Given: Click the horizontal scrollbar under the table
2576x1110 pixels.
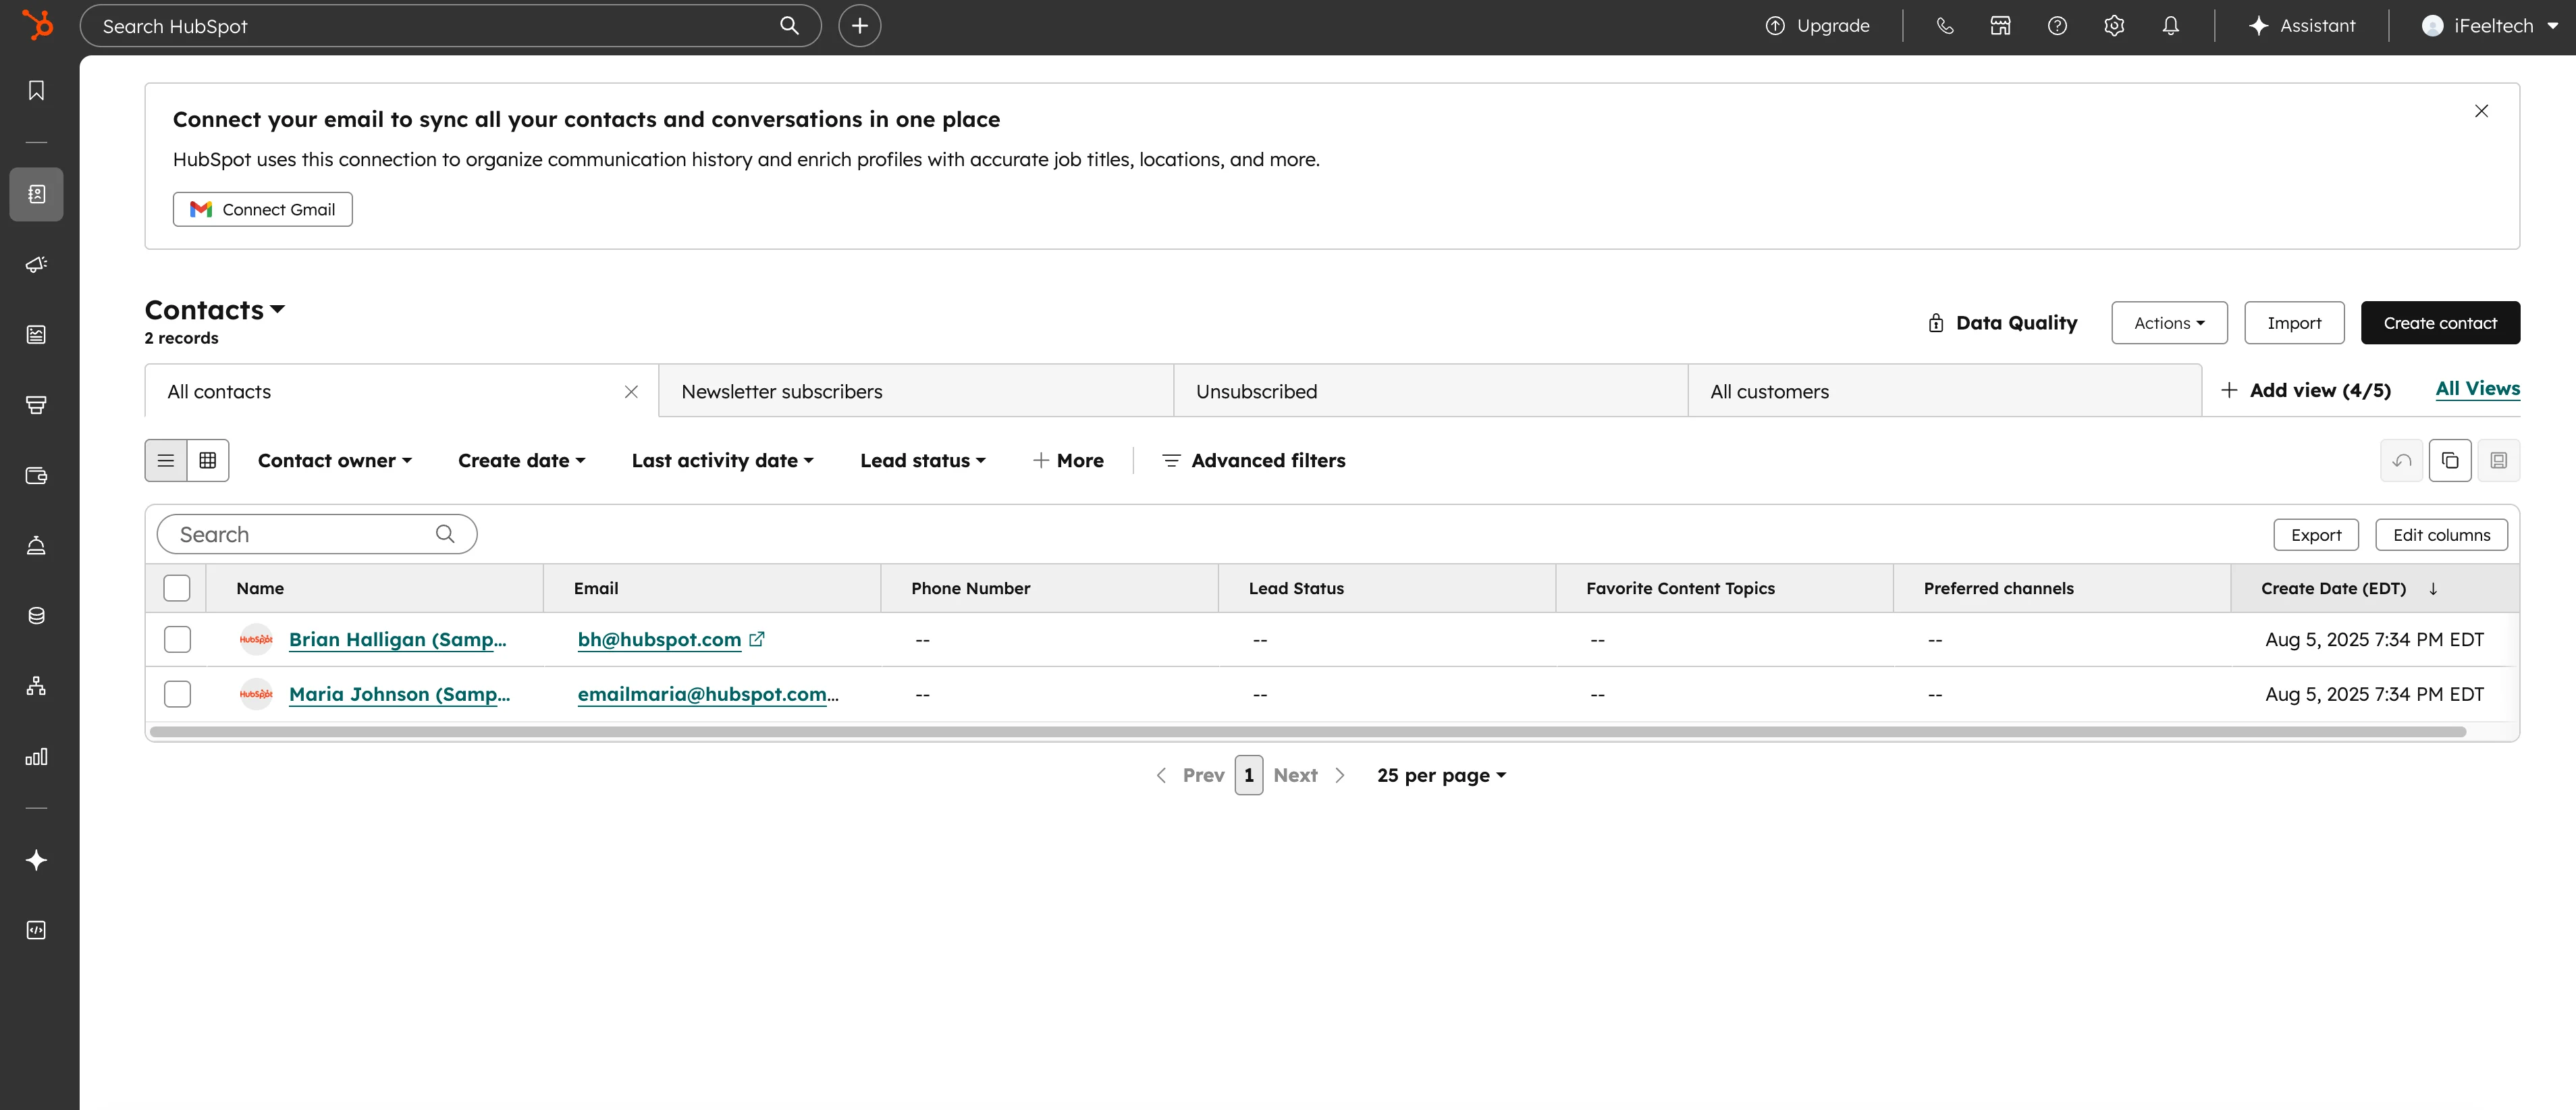Looking at the screenshot, I should pos(1306,732).
